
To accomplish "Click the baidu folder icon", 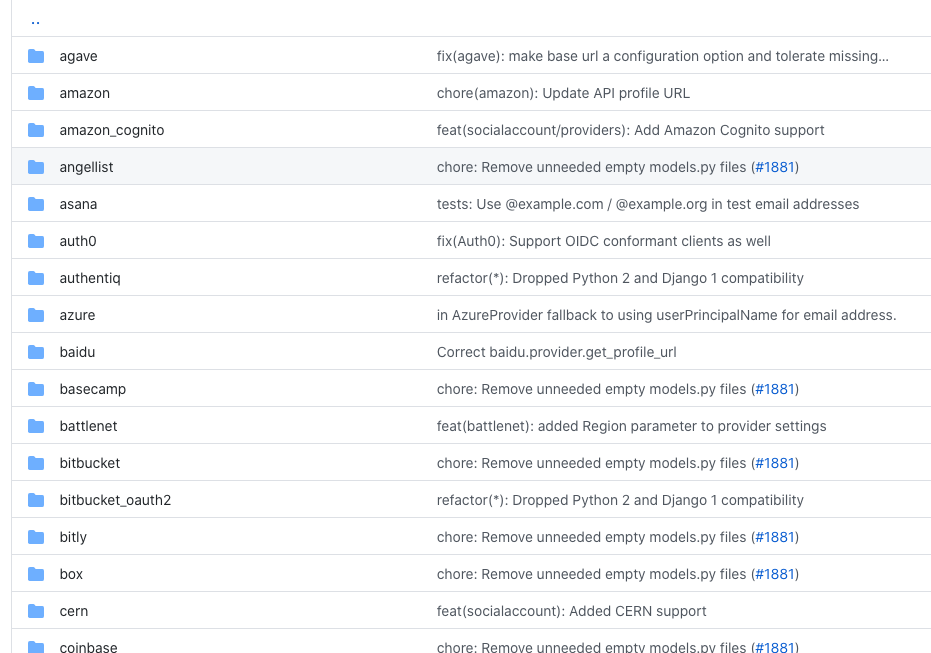I will pos(36,352).
